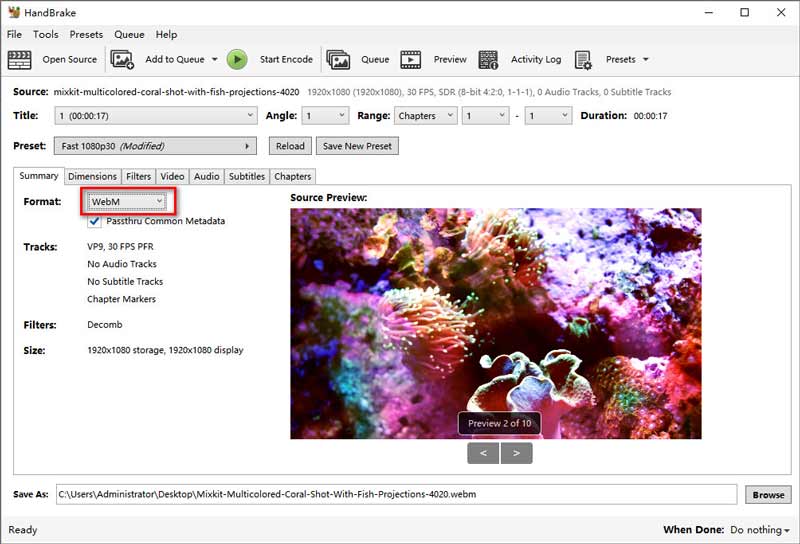This screenshot has width=800, height=544.
Task: Click the Open Source clapperboard icon
Action: [19, 60]
